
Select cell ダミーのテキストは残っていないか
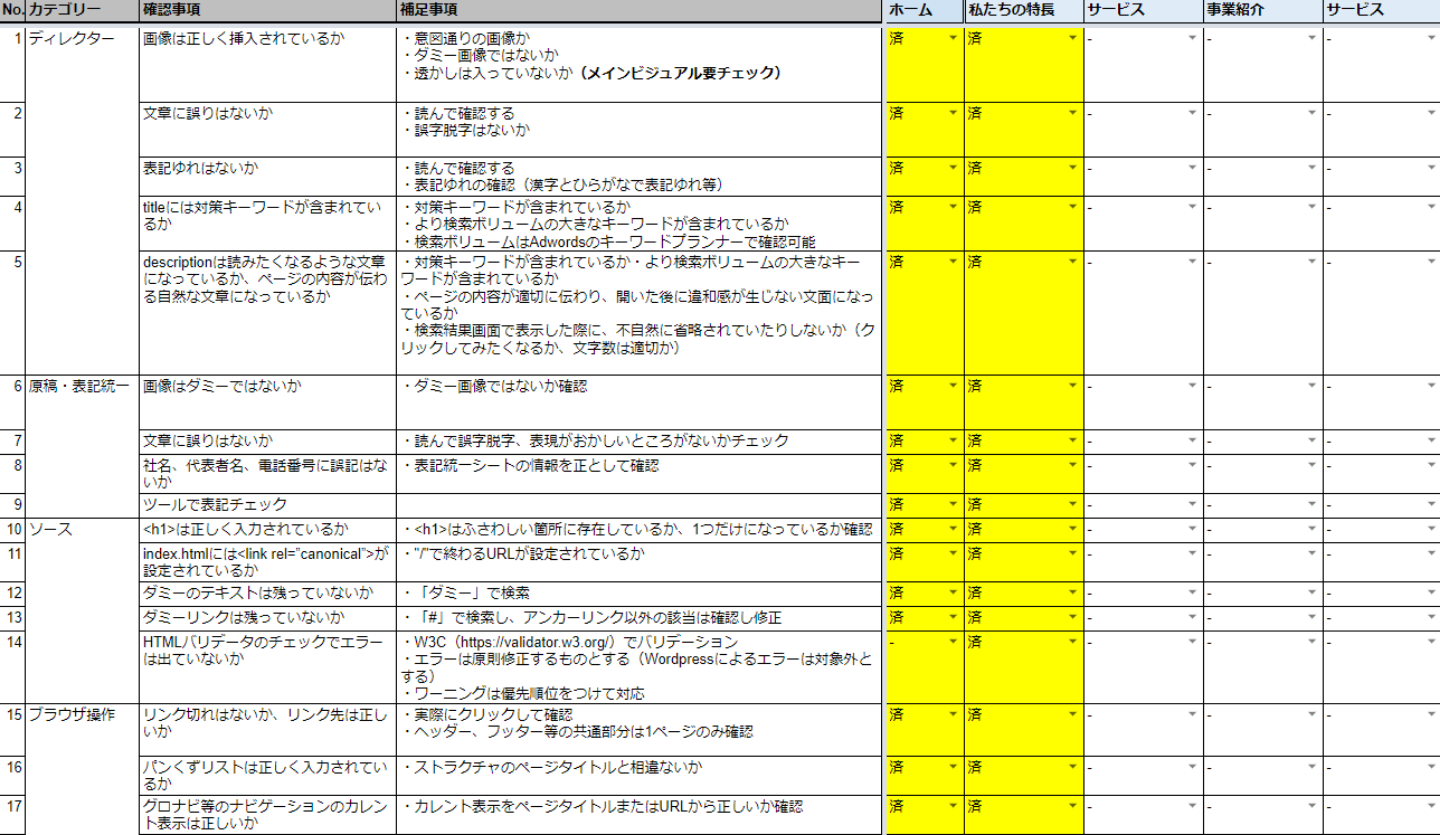[267, 594]
